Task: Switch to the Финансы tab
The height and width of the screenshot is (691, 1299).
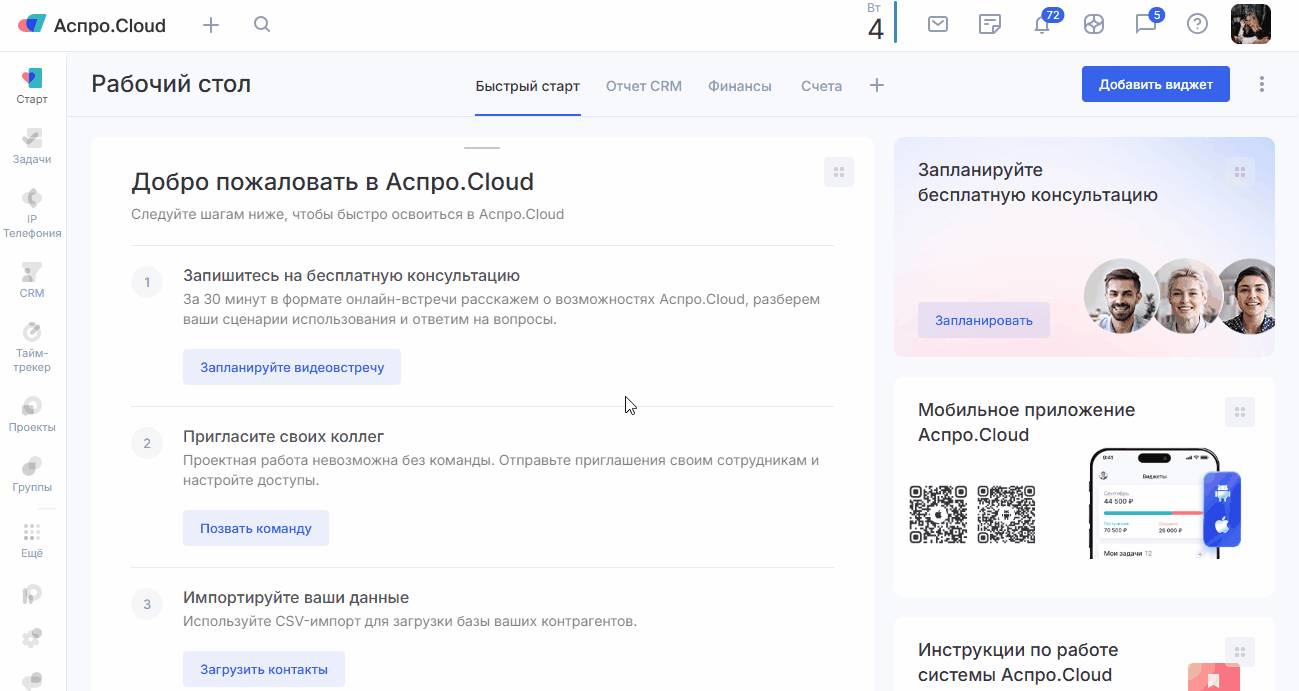Action: coord(740,86)
